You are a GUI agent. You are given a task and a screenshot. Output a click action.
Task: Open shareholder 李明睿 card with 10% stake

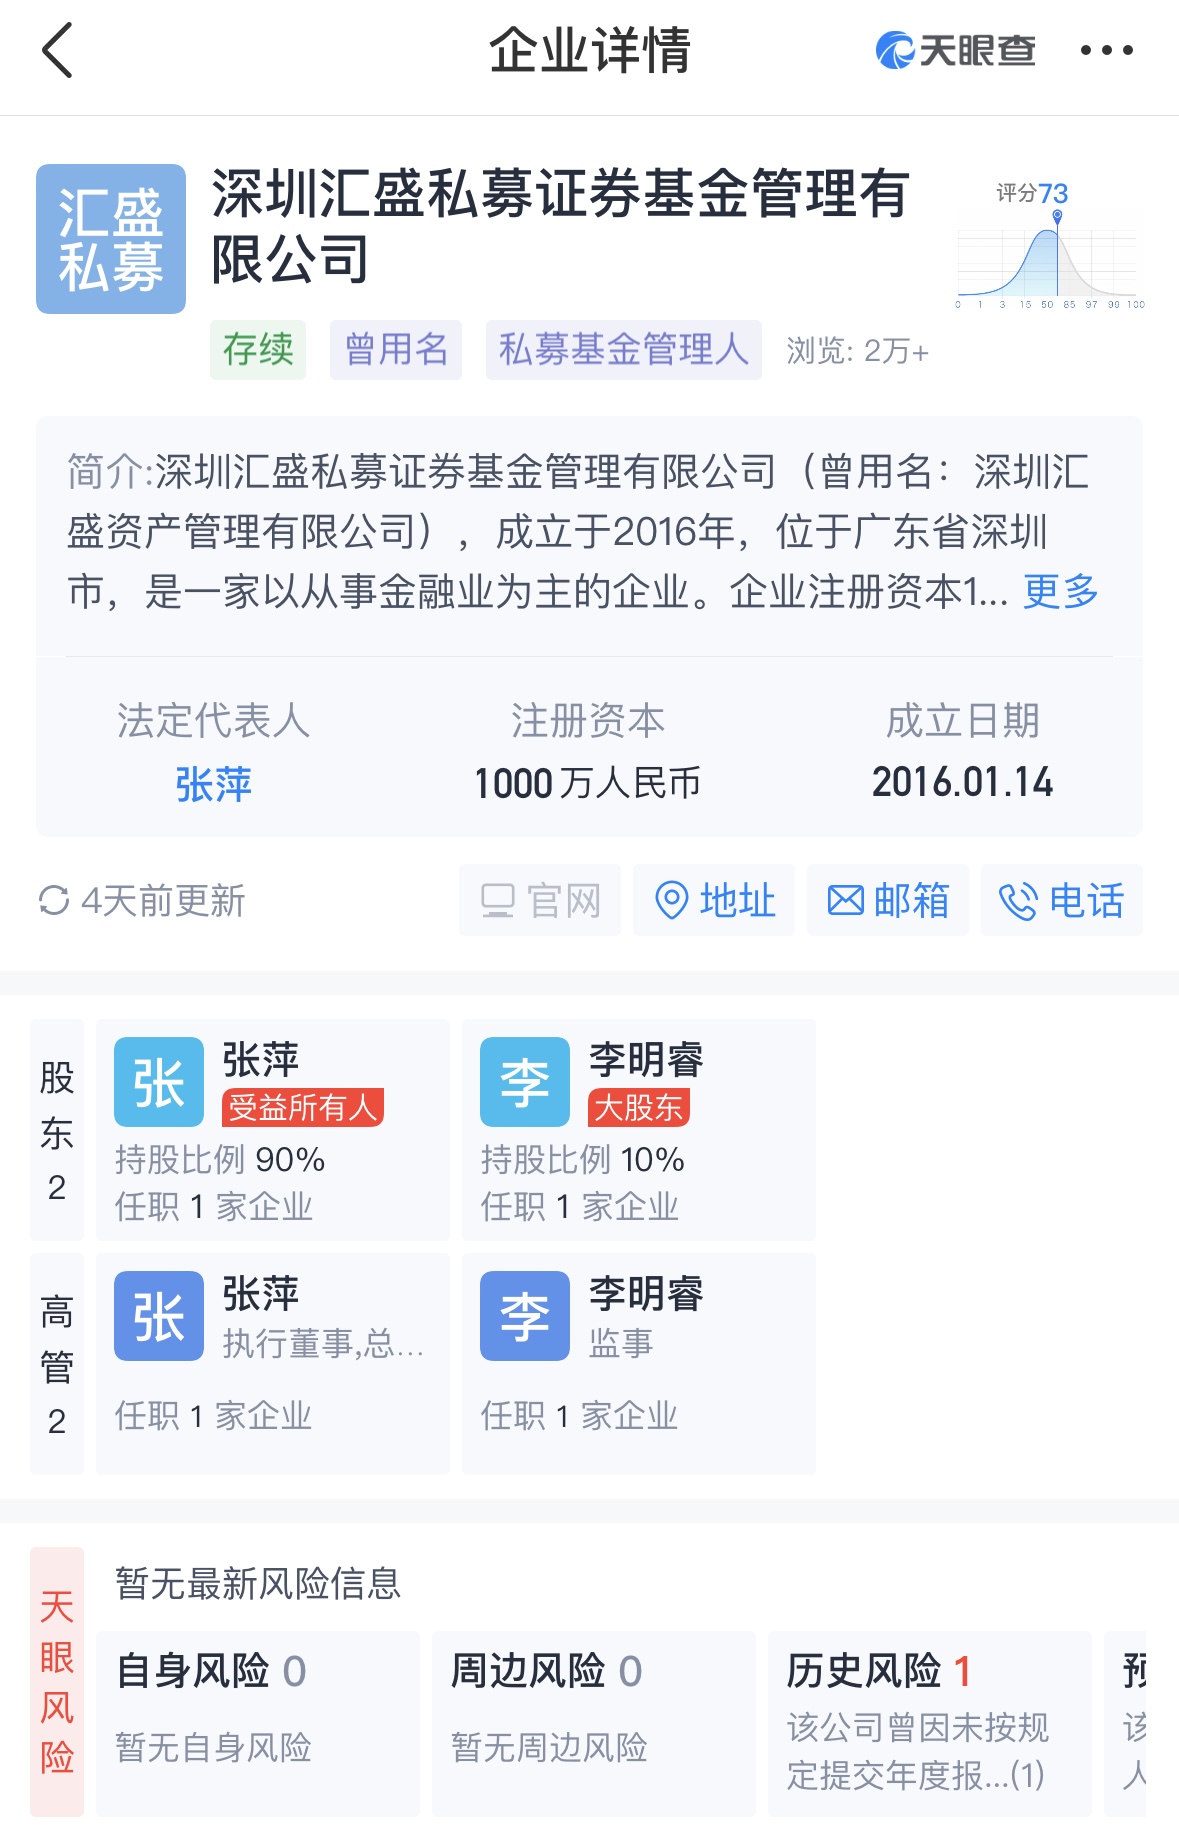[x=638, y=1130]
